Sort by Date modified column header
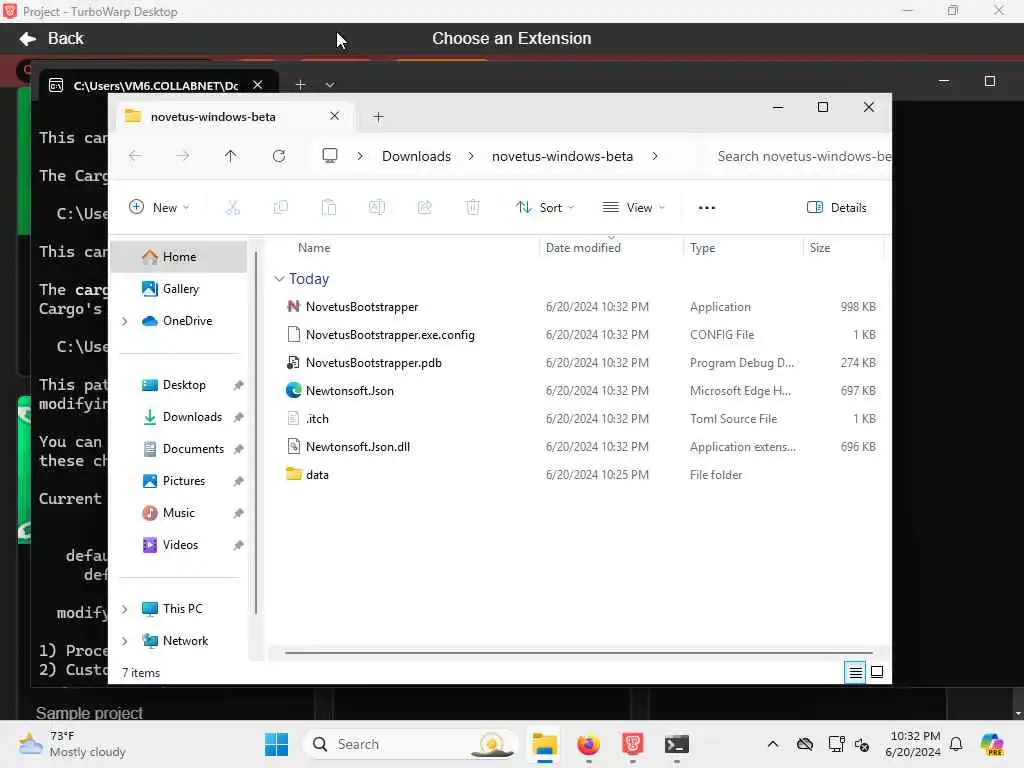 pyautogui.click(x=583, y=248)
